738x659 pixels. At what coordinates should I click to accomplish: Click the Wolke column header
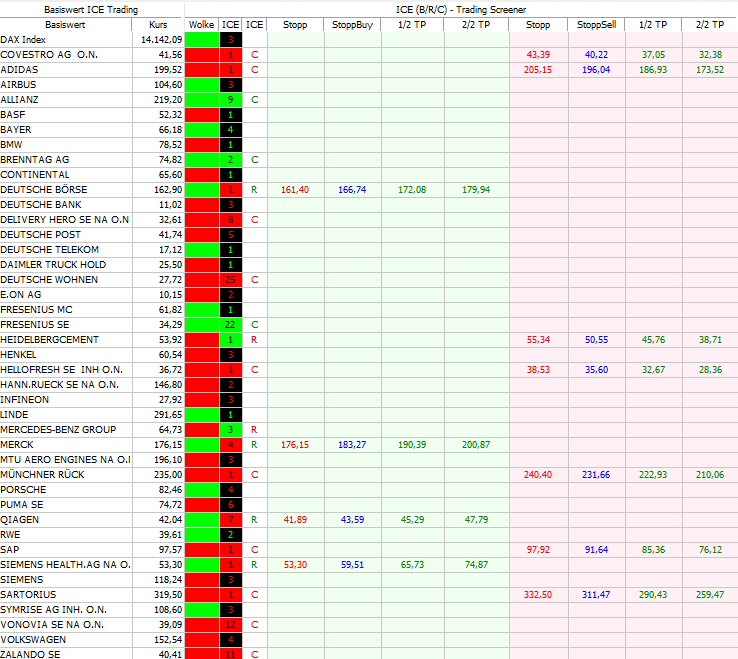[201, 25]
